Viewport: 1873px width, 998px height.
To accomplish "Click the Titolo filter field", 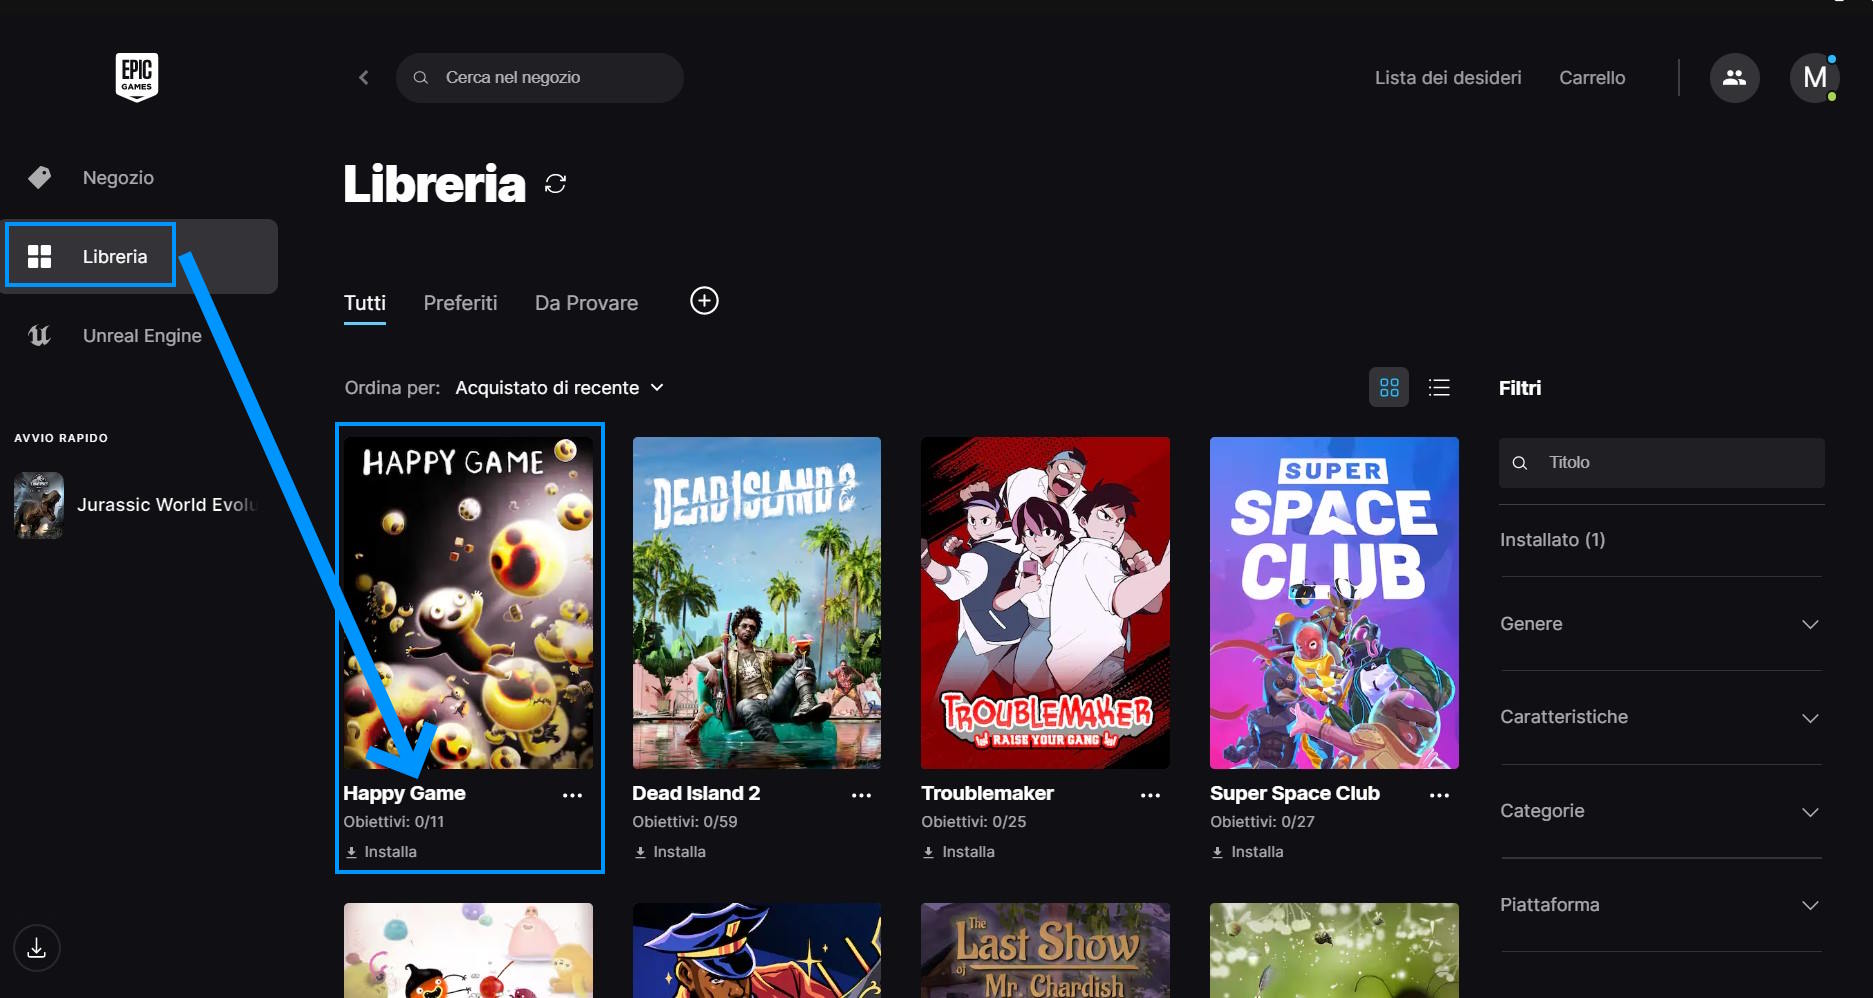I will (x=1662, y=463).
